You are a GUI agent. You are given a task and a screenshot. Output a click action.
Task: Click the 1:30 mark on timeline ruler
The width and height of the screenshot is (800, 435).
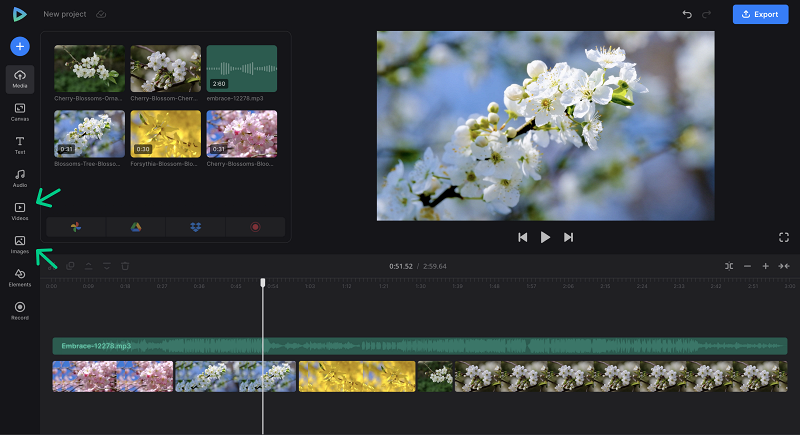[x=420, y=286]
